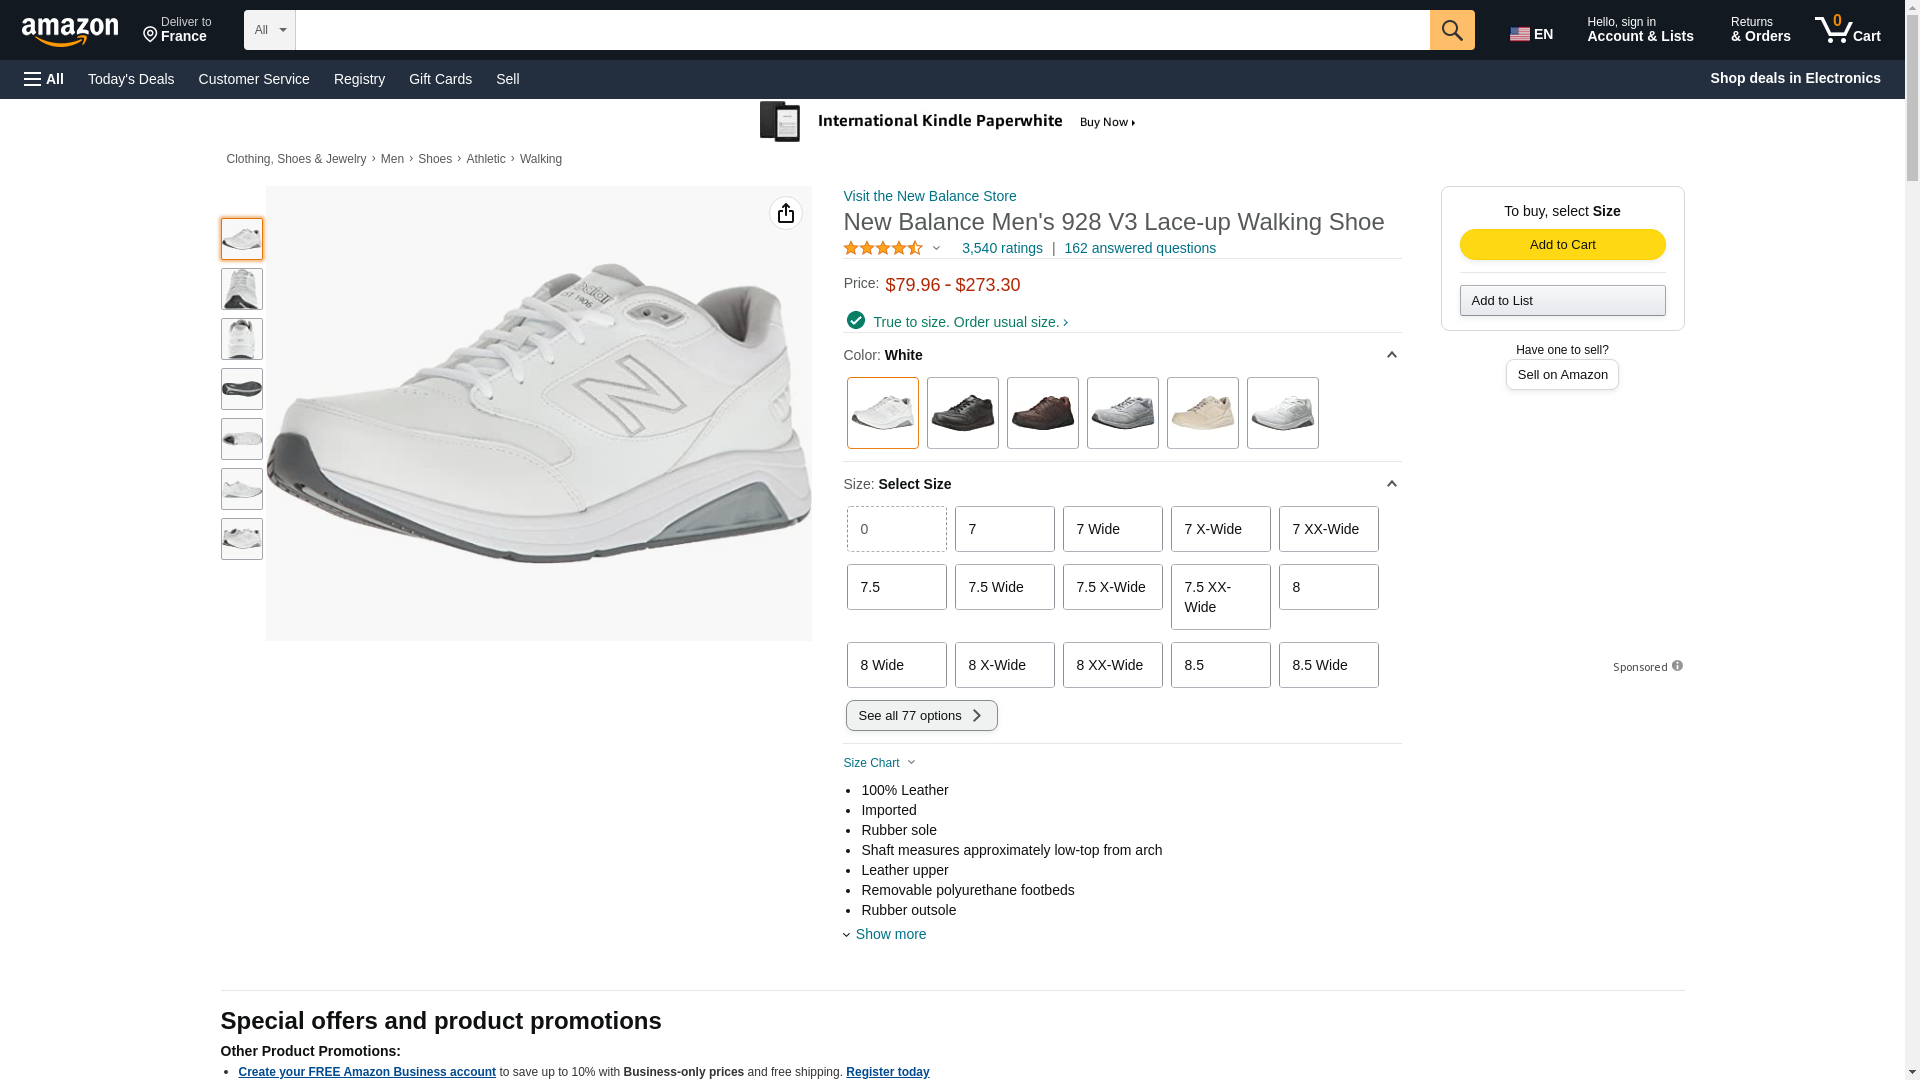Select size 7 Wide
The image size is (1920, 1080).
coord(1112,529)
